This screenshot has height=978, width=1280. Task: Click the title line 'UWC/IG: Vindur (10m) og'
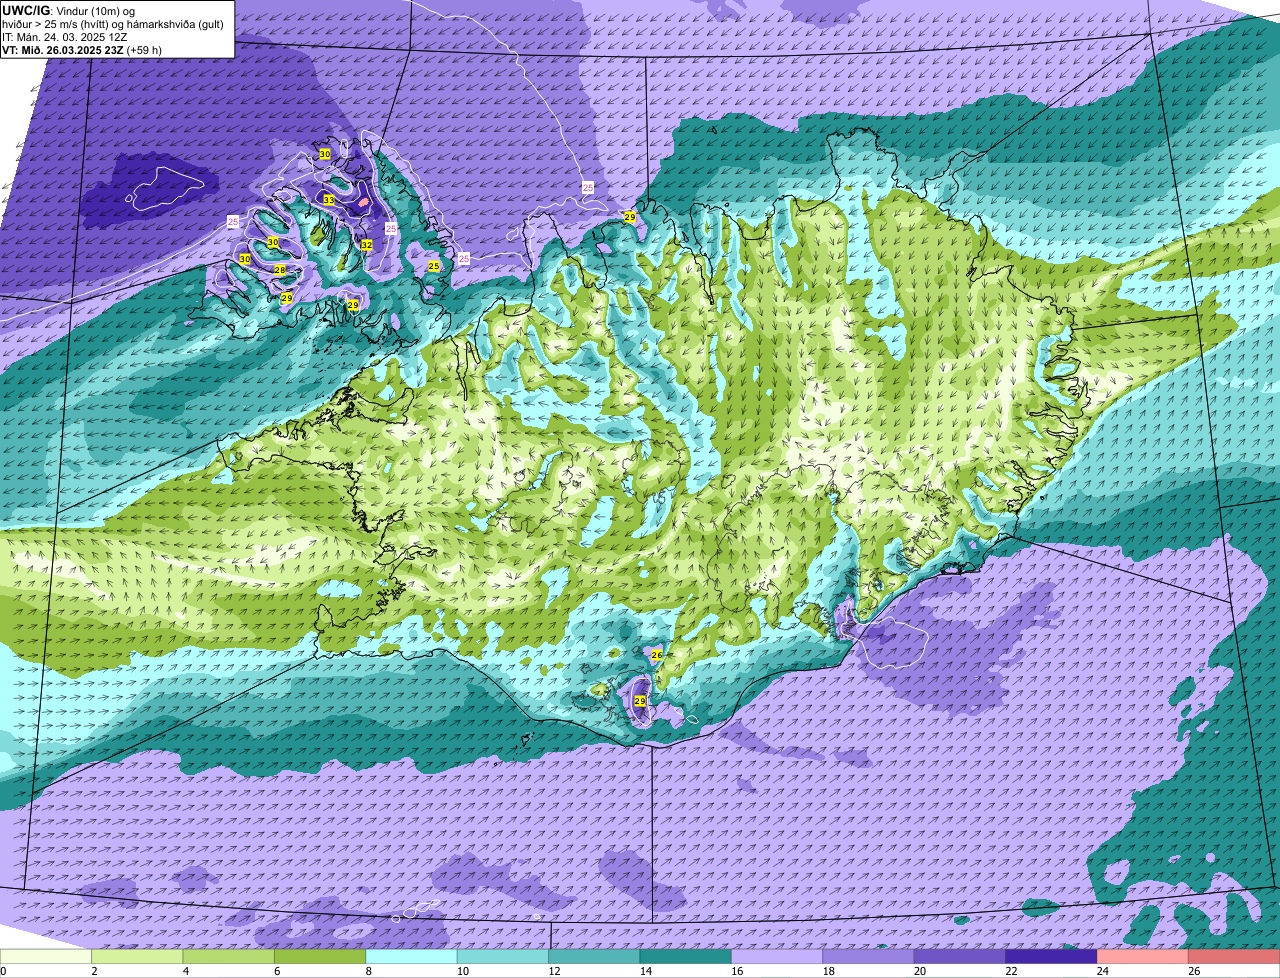click(68, 10)
